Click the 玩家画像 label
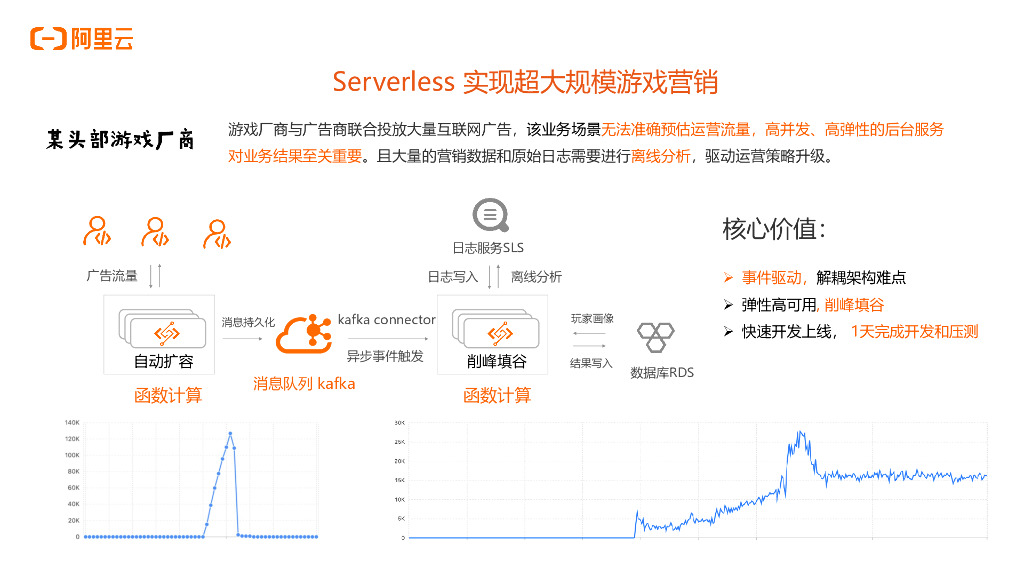The width and height of the screenshot is (1024, 576). pyautogui.click(x=592, y=319)
